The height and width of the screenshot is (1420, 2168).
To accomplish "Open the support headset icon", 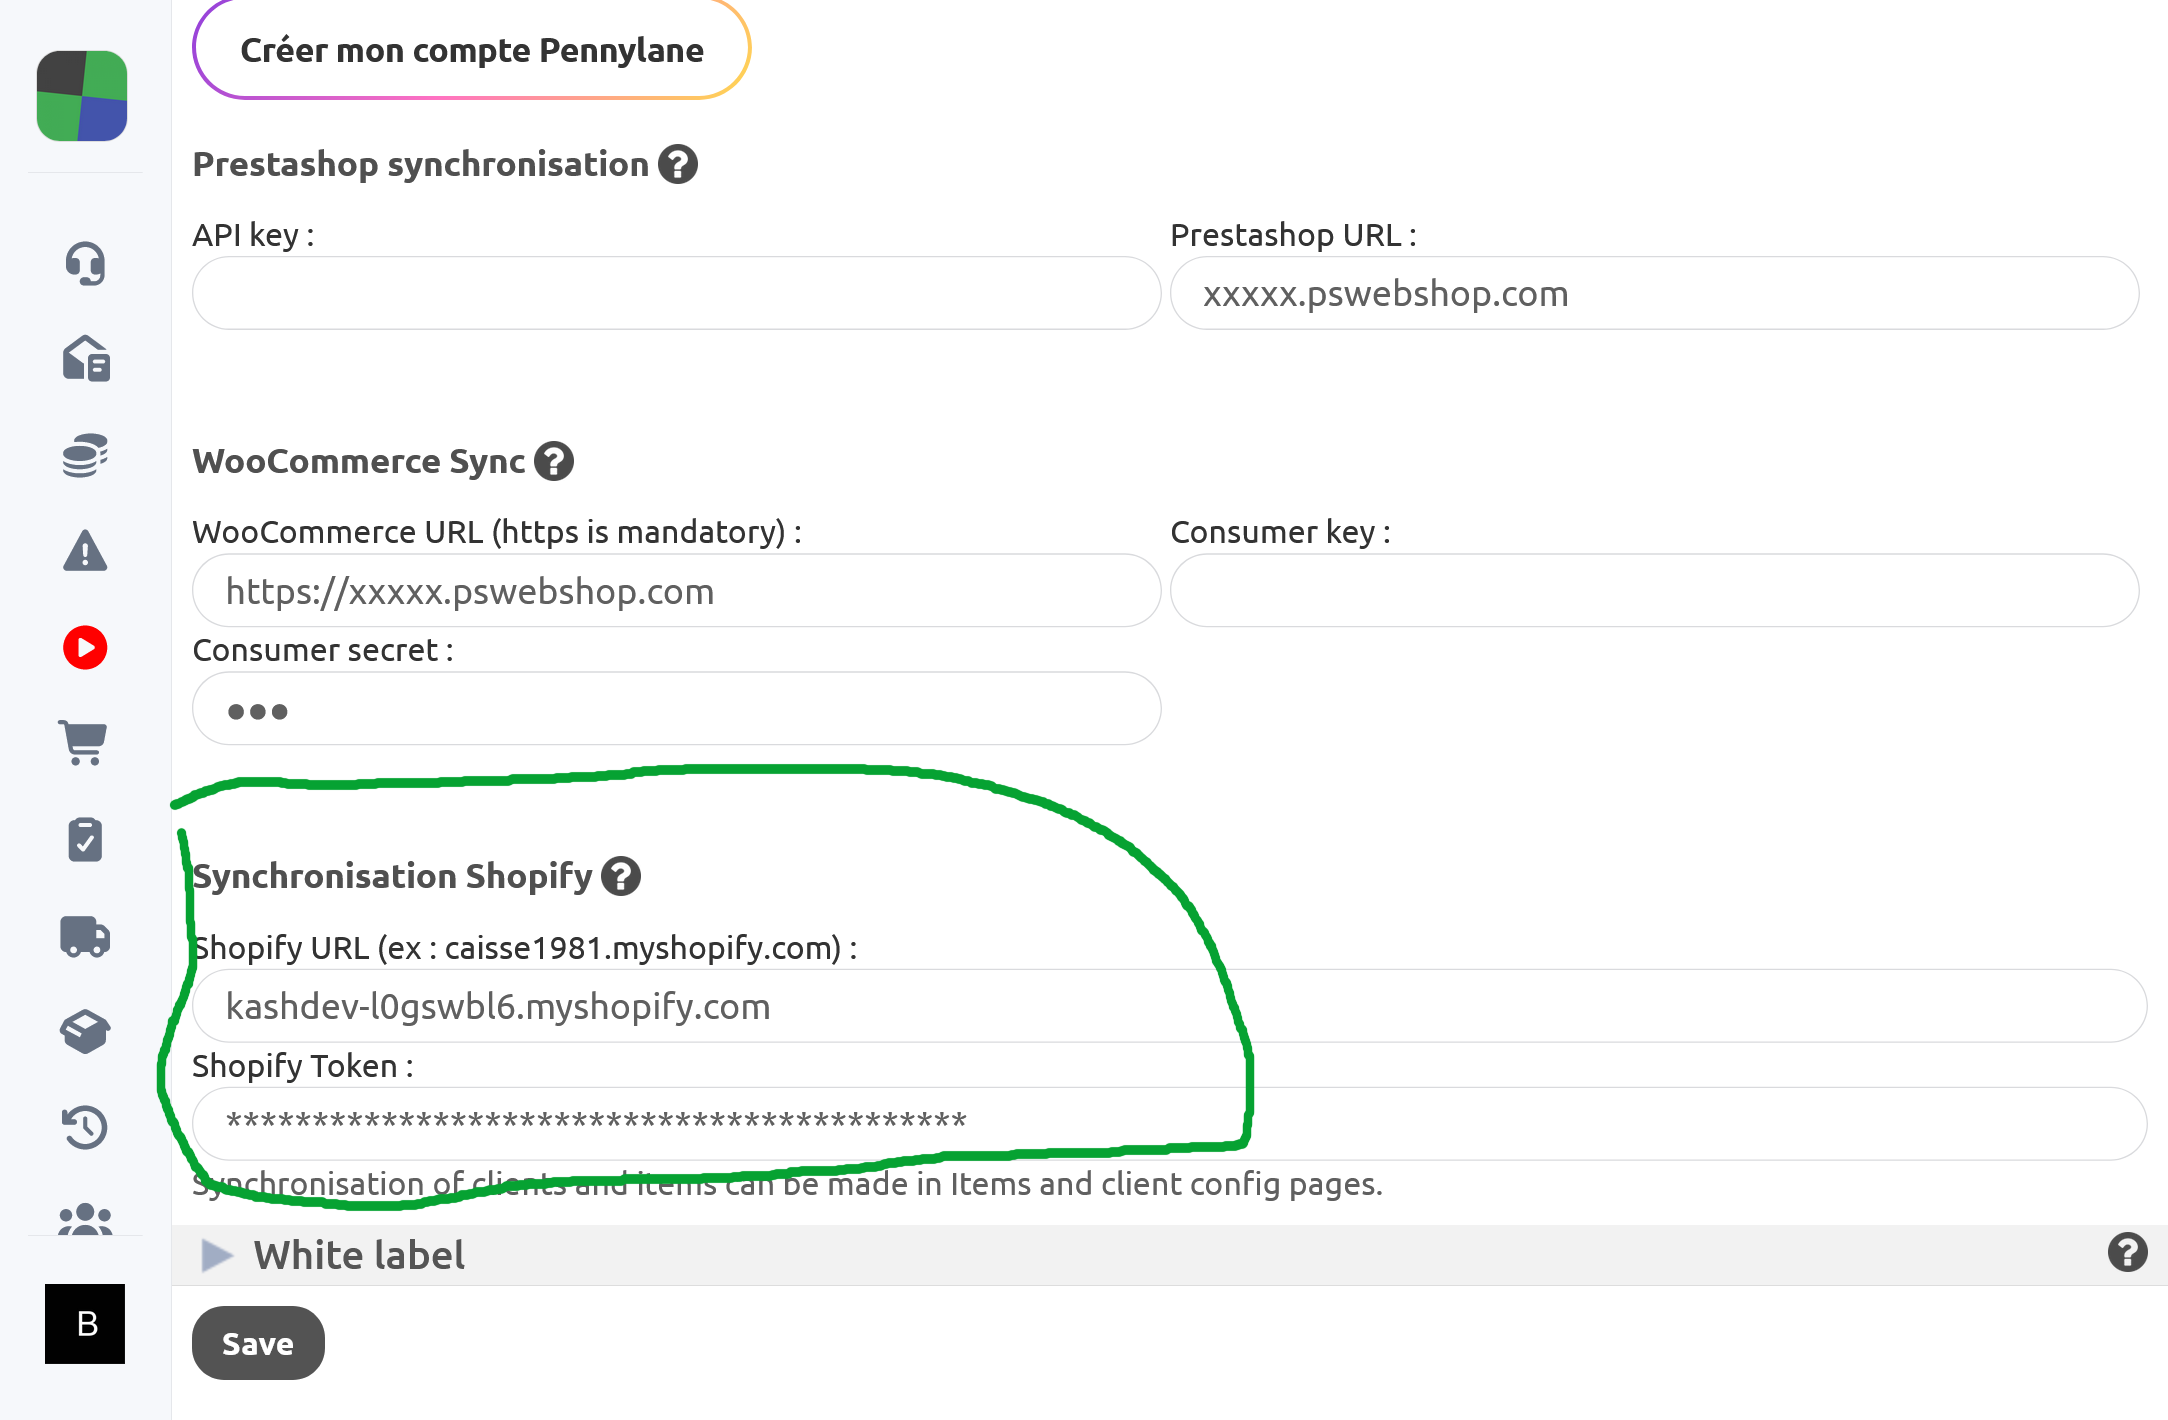I will (85, 264).
